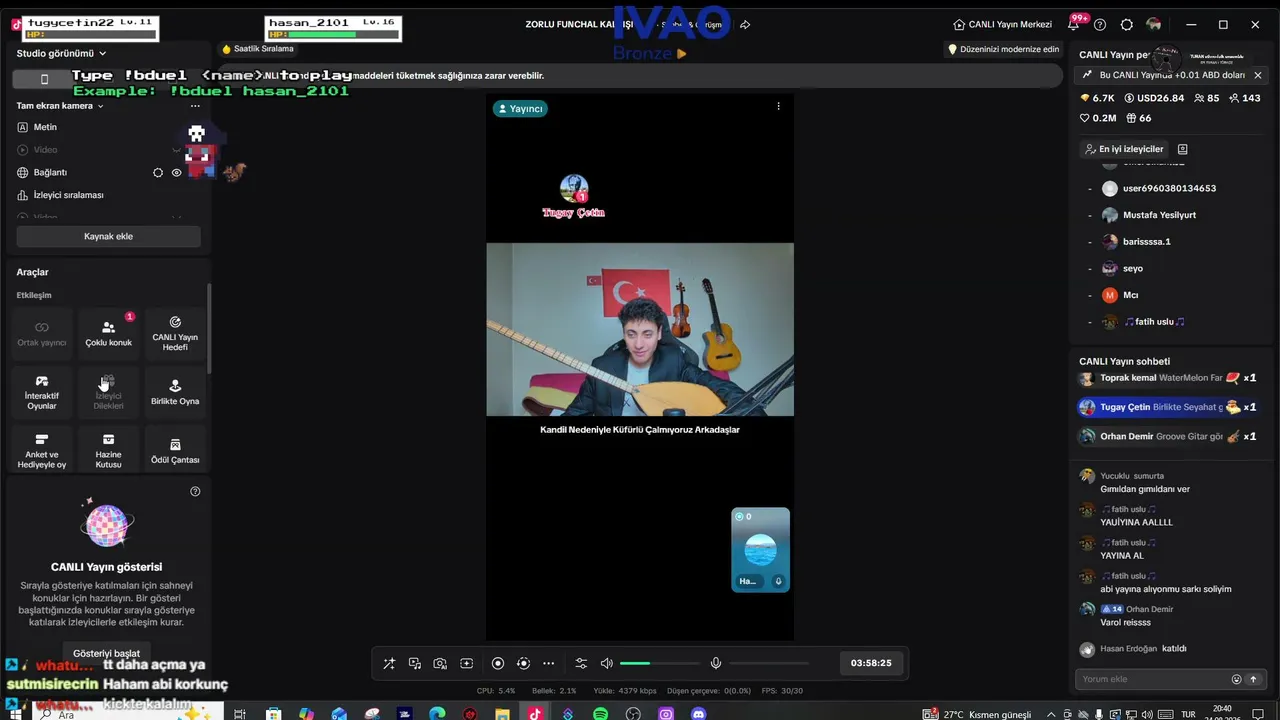Image resolution: width=1280 pixels, height=720 pixels.
Task: Open Microsoft Edge from the taskbar
Action: pos(437,714)
